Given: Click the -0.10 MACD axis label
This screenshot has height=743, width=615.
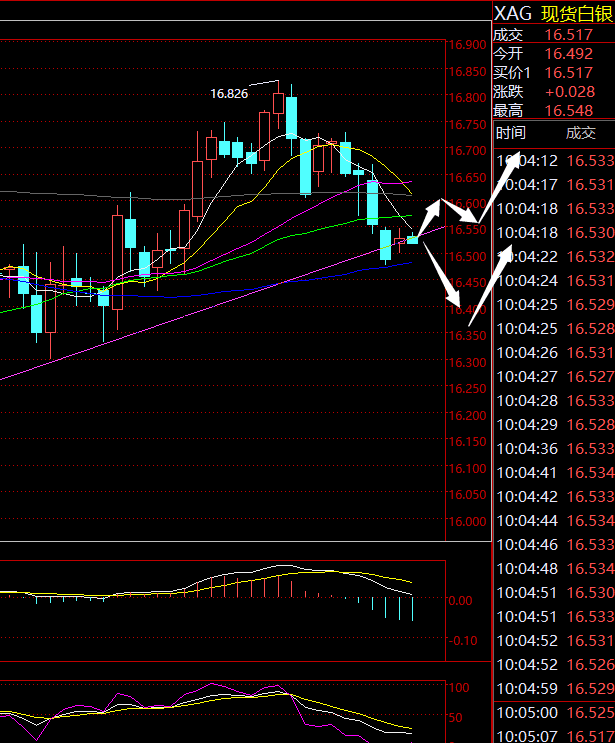Looking at the screenshot, I should click(463, 641).
